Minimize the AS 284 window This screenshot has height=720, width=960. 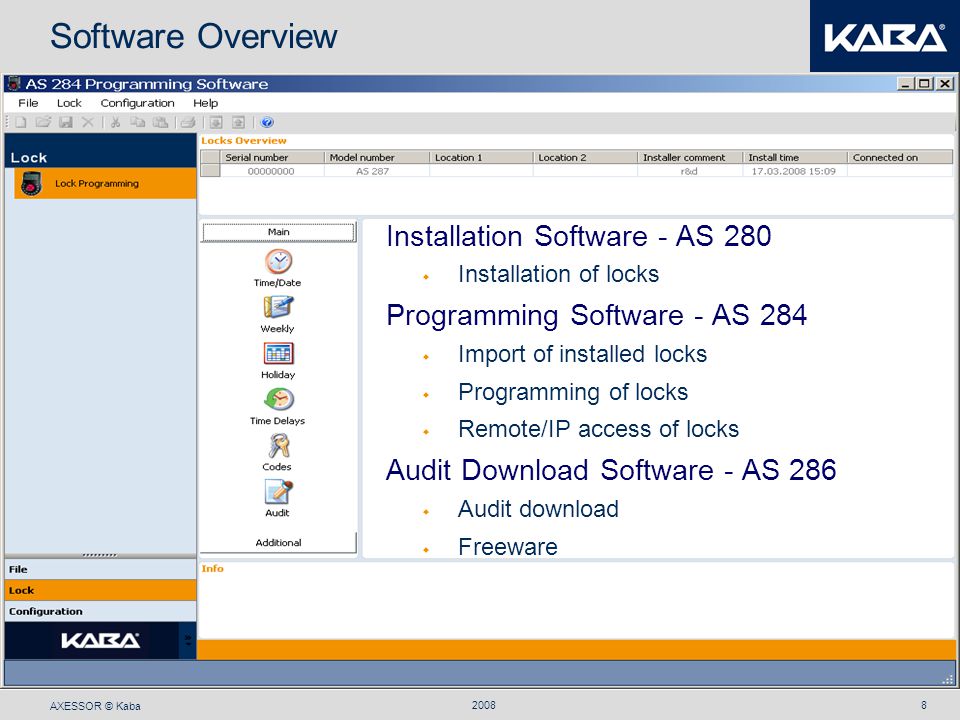[906, 84]
